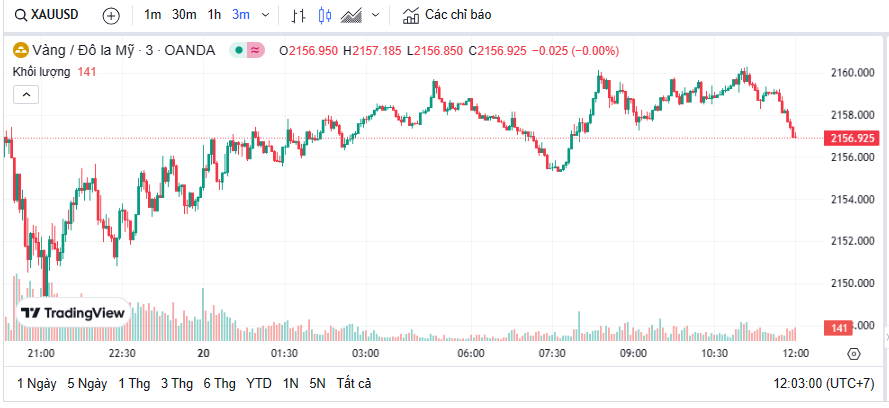The image size is (889, 408).
Task: Toggle the green market status indicator
Action: (x=238, y=50)
